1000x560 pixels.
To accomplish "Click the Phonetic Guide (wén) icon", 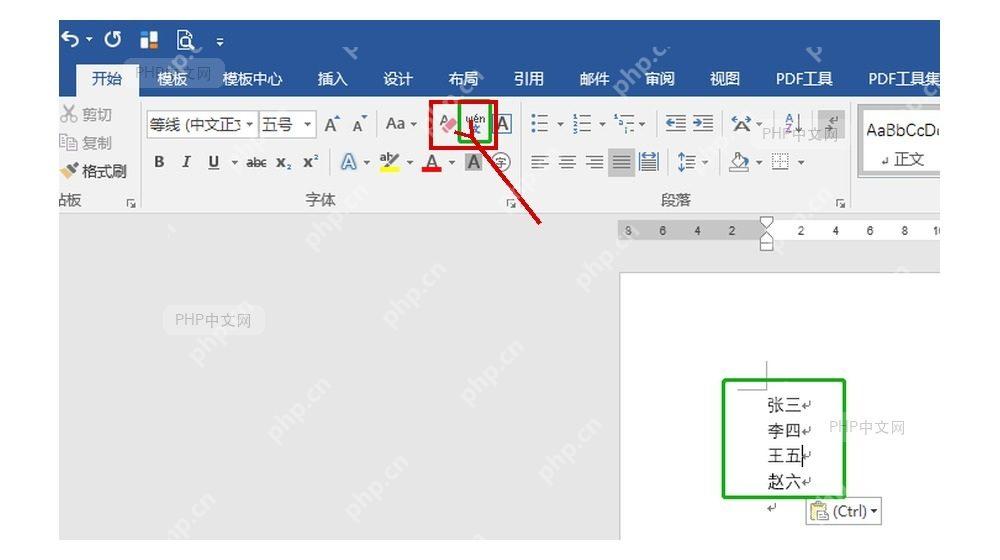I will coord(474,124).
